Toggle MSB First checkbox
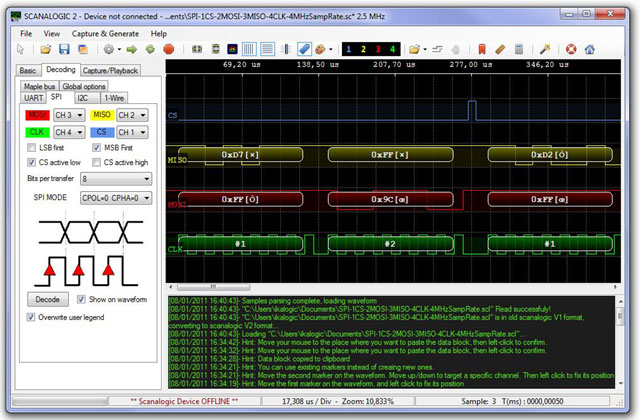The height and width of the screenshot is (420, 640). (96, 147)
